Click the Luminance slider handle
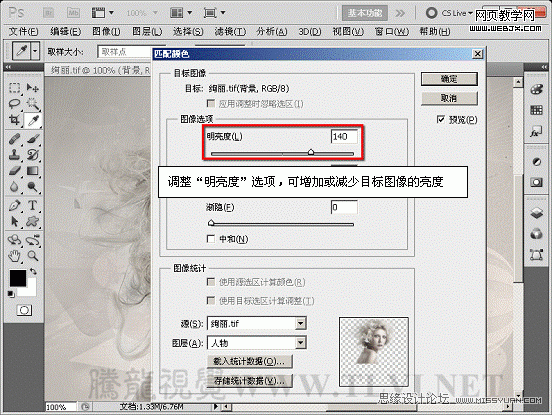The image size is (552, 415). (311, 152)
